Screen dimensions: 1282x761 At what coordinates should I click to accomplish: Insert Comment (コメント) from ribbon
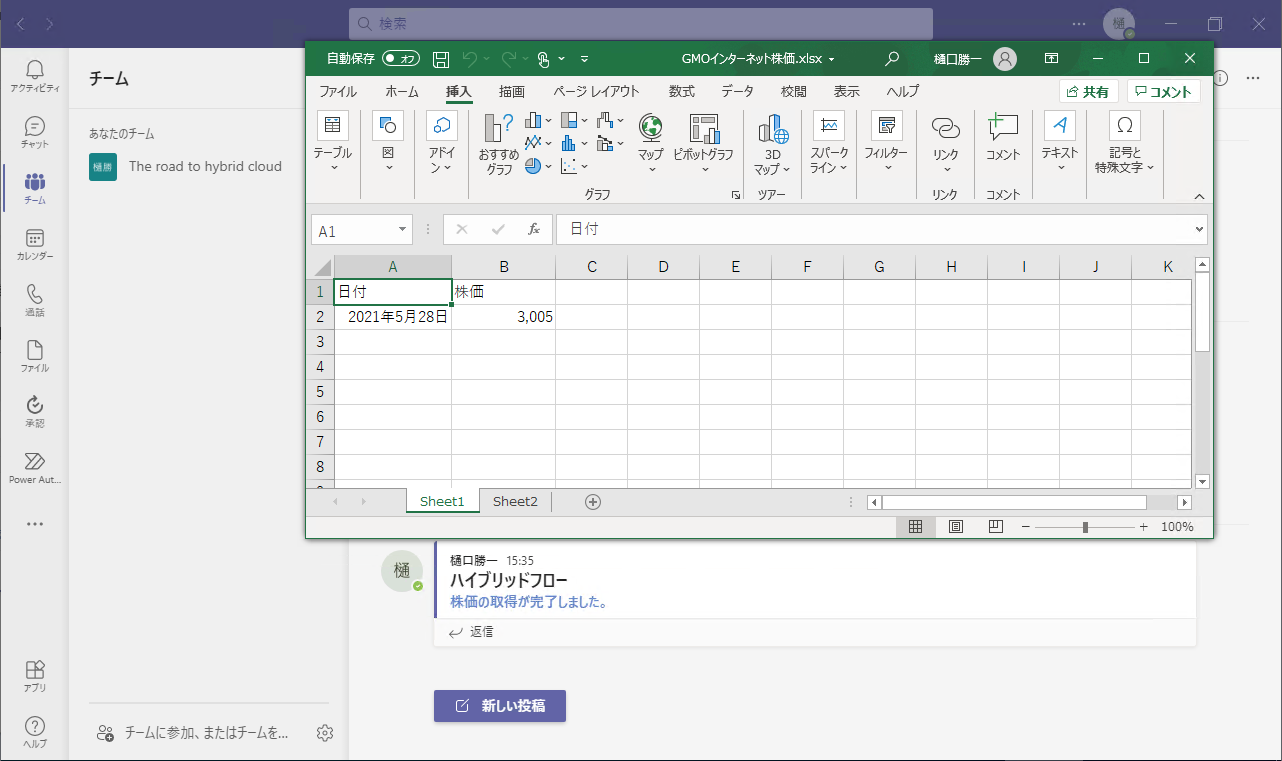tap(1003, 138)
